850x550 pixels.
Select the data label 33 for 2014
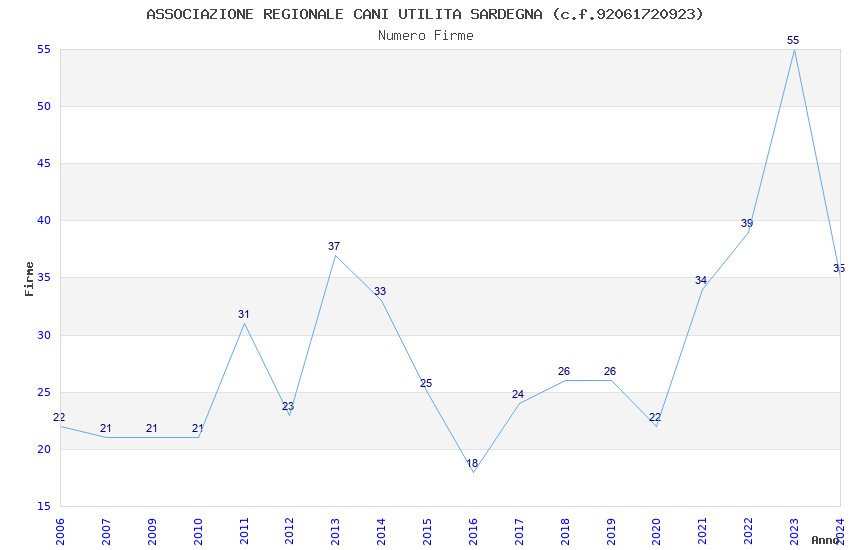tap(379, 292)
